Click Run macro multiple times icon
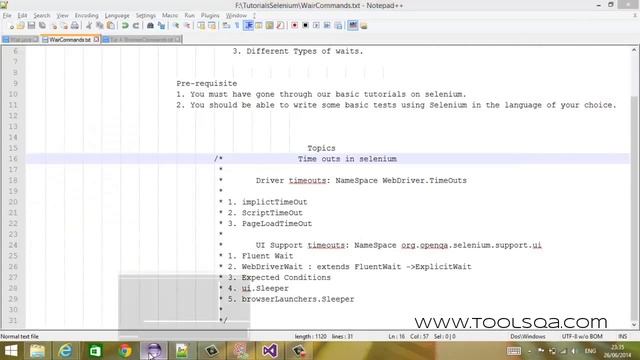 (327, 26)
